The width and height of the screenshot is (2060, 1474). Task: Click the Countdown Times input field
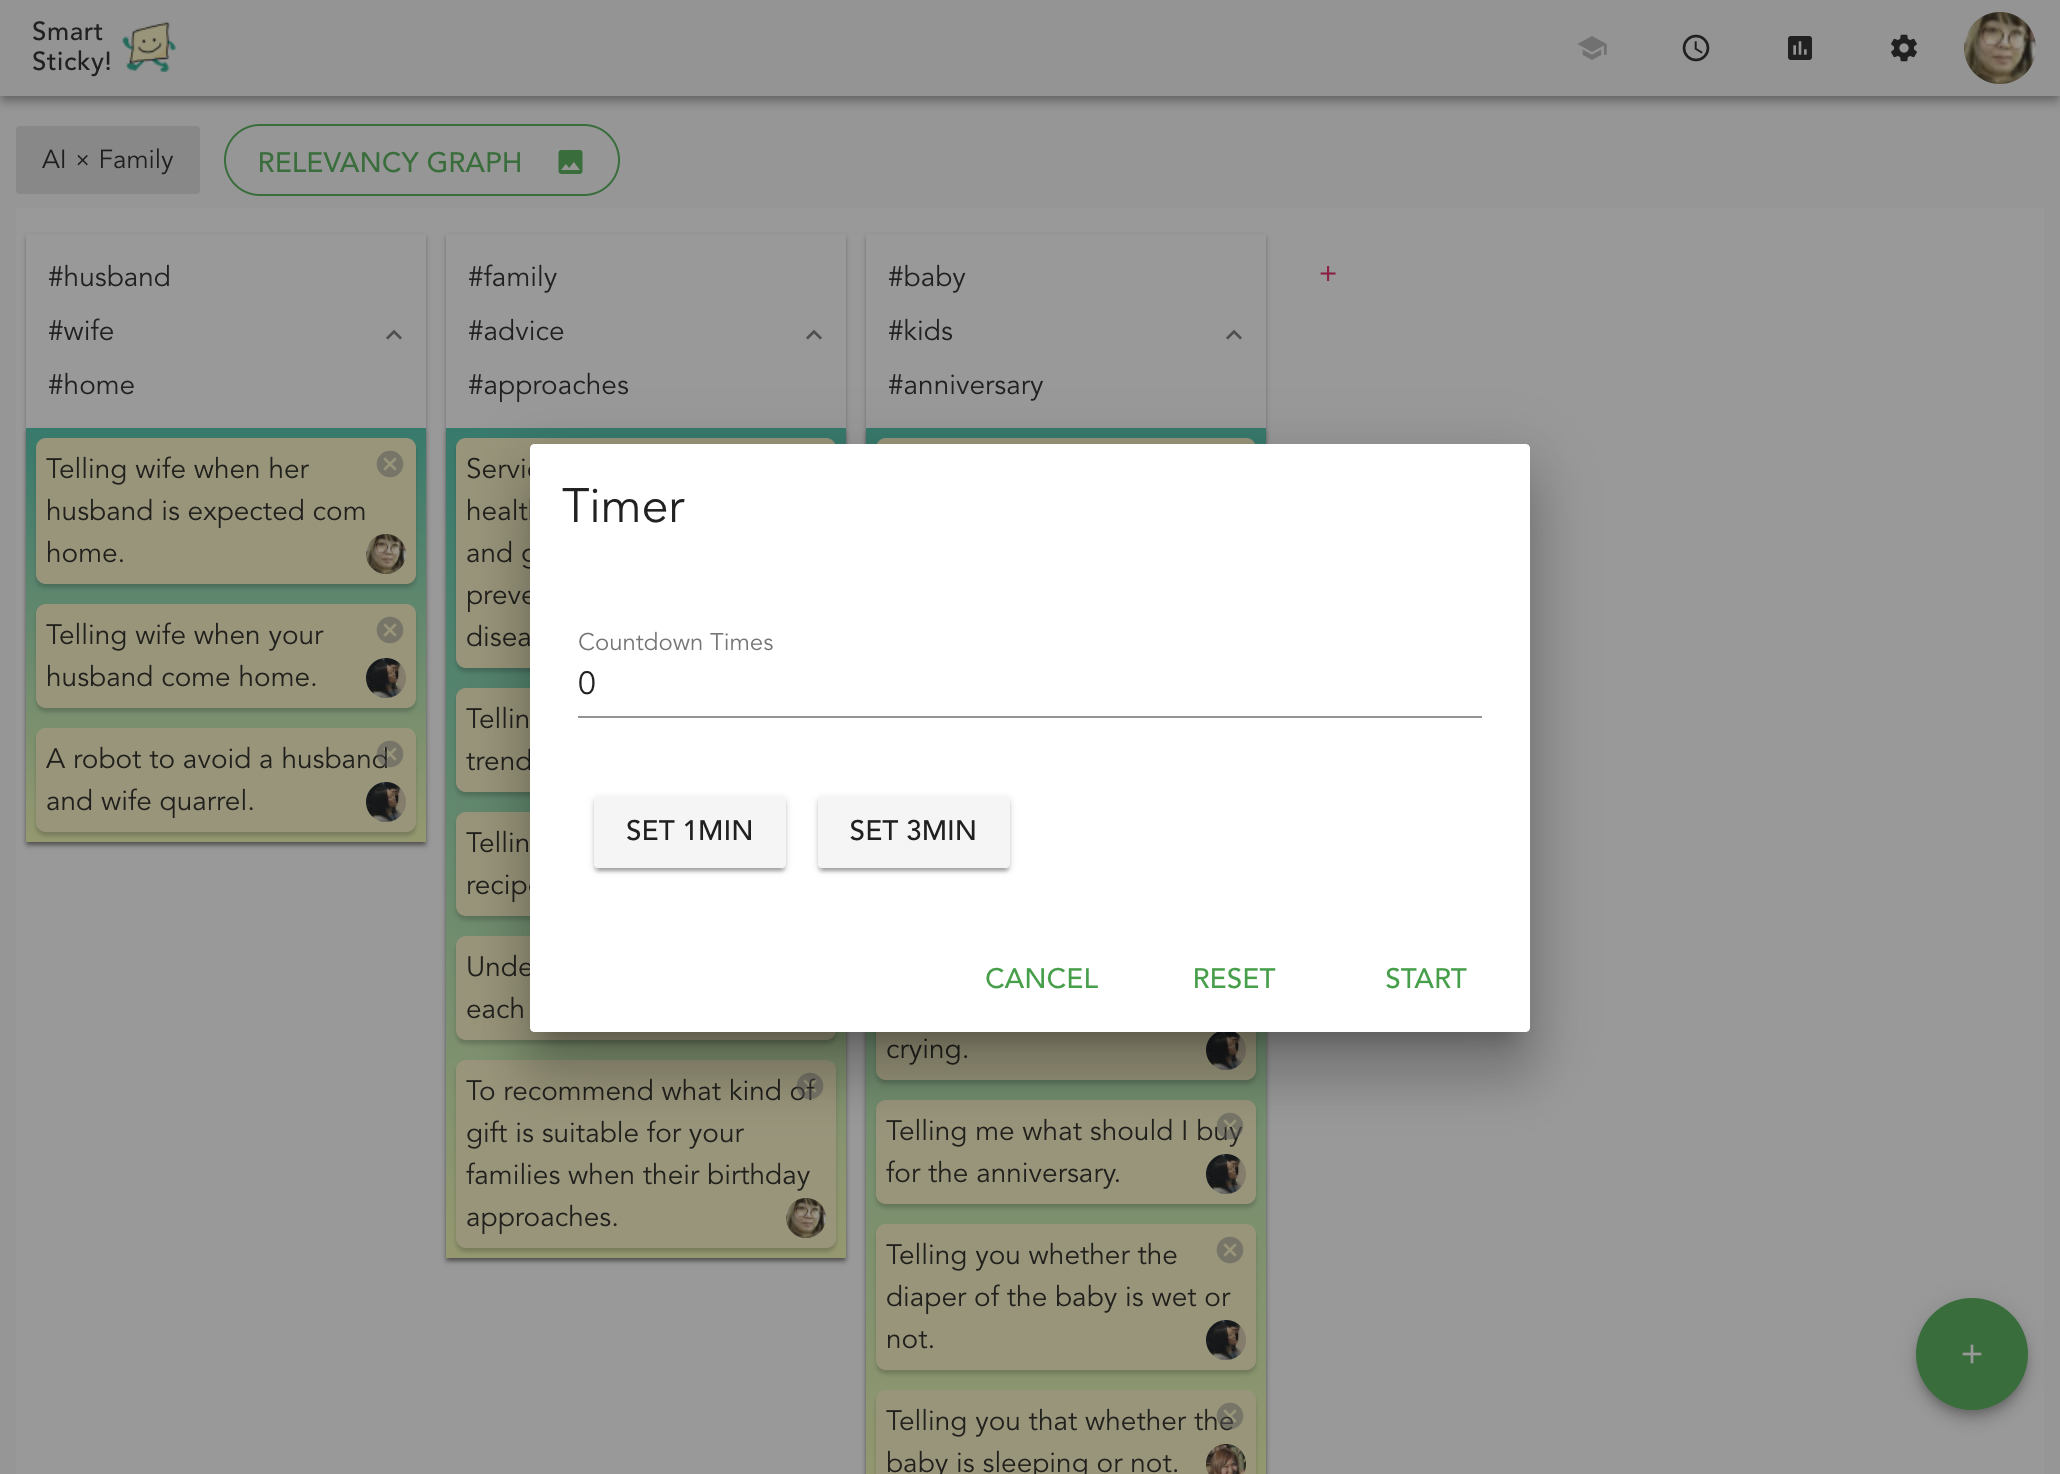coord(1029,684)
